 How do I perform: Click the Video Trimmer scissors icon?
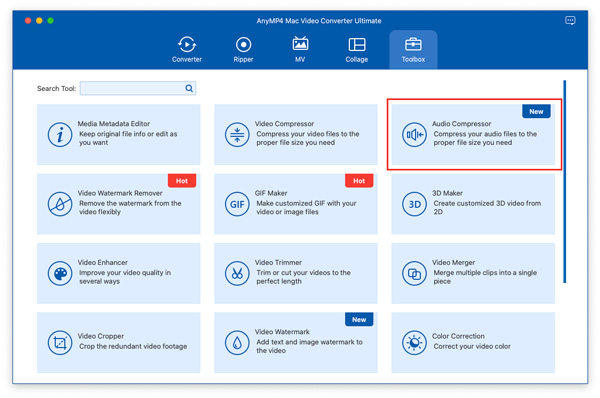click(237, 273)
